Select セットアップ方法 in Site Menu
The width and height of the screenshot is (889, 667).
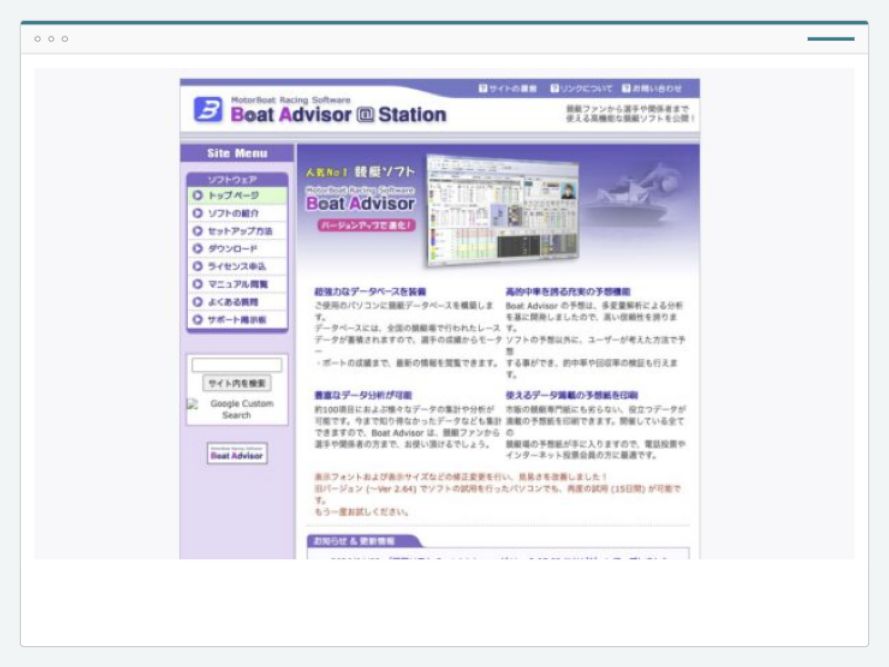(x=237, y=231)
